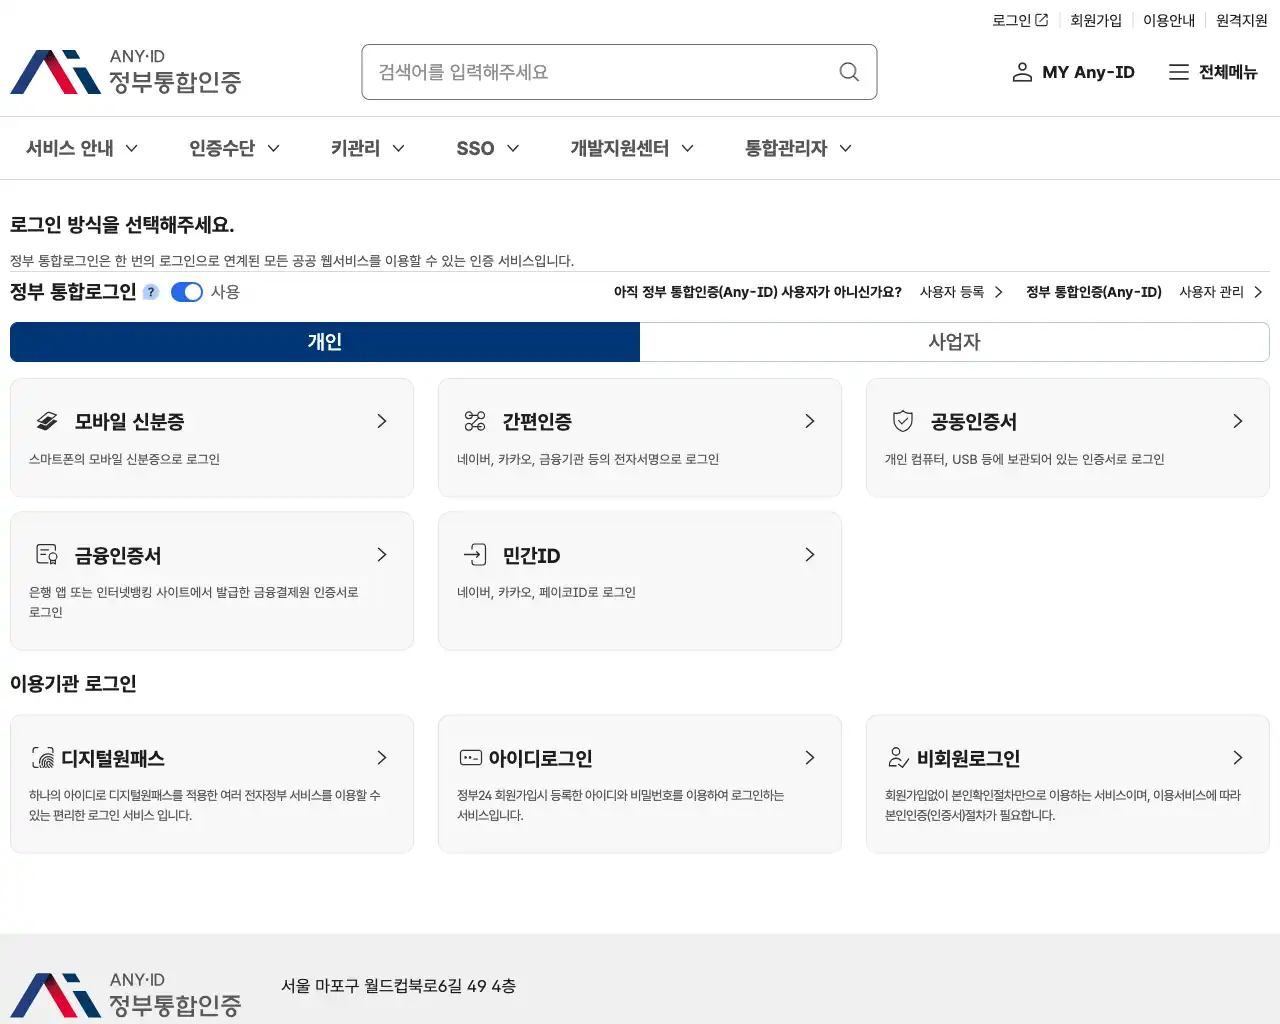
Task: Expand the 서비스 안내 menu
Action: tap(82, 148)
